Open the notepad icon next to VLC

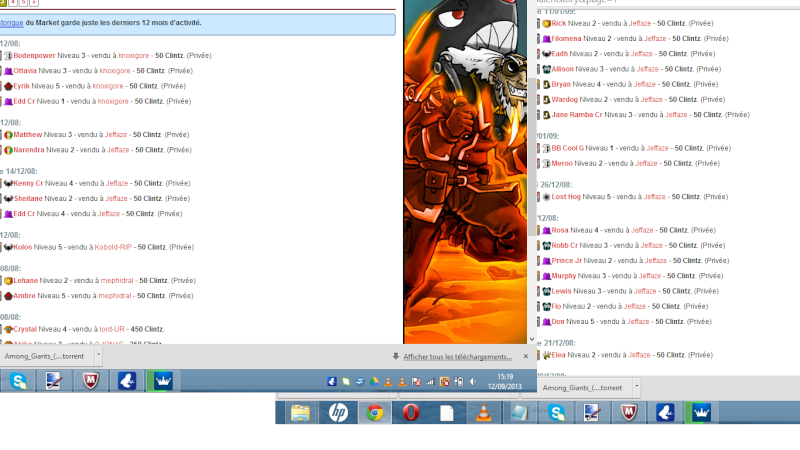click(519, 412)
